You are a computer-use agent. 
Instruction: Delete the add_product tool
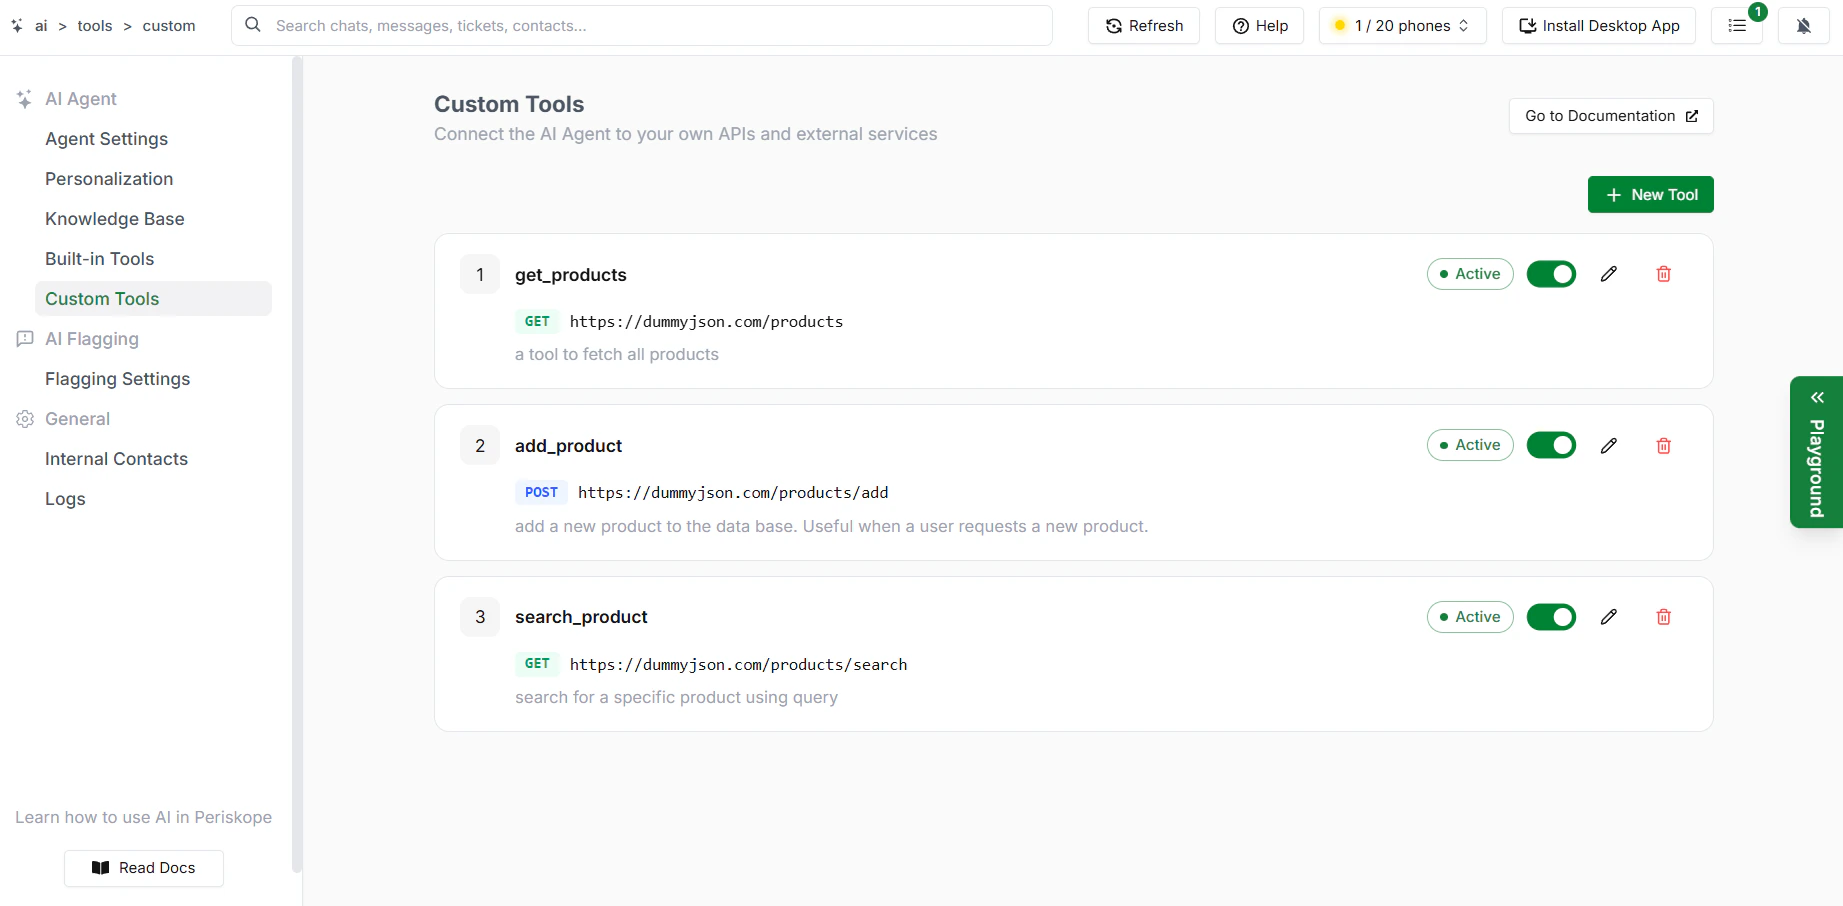tap(1663, 445)
